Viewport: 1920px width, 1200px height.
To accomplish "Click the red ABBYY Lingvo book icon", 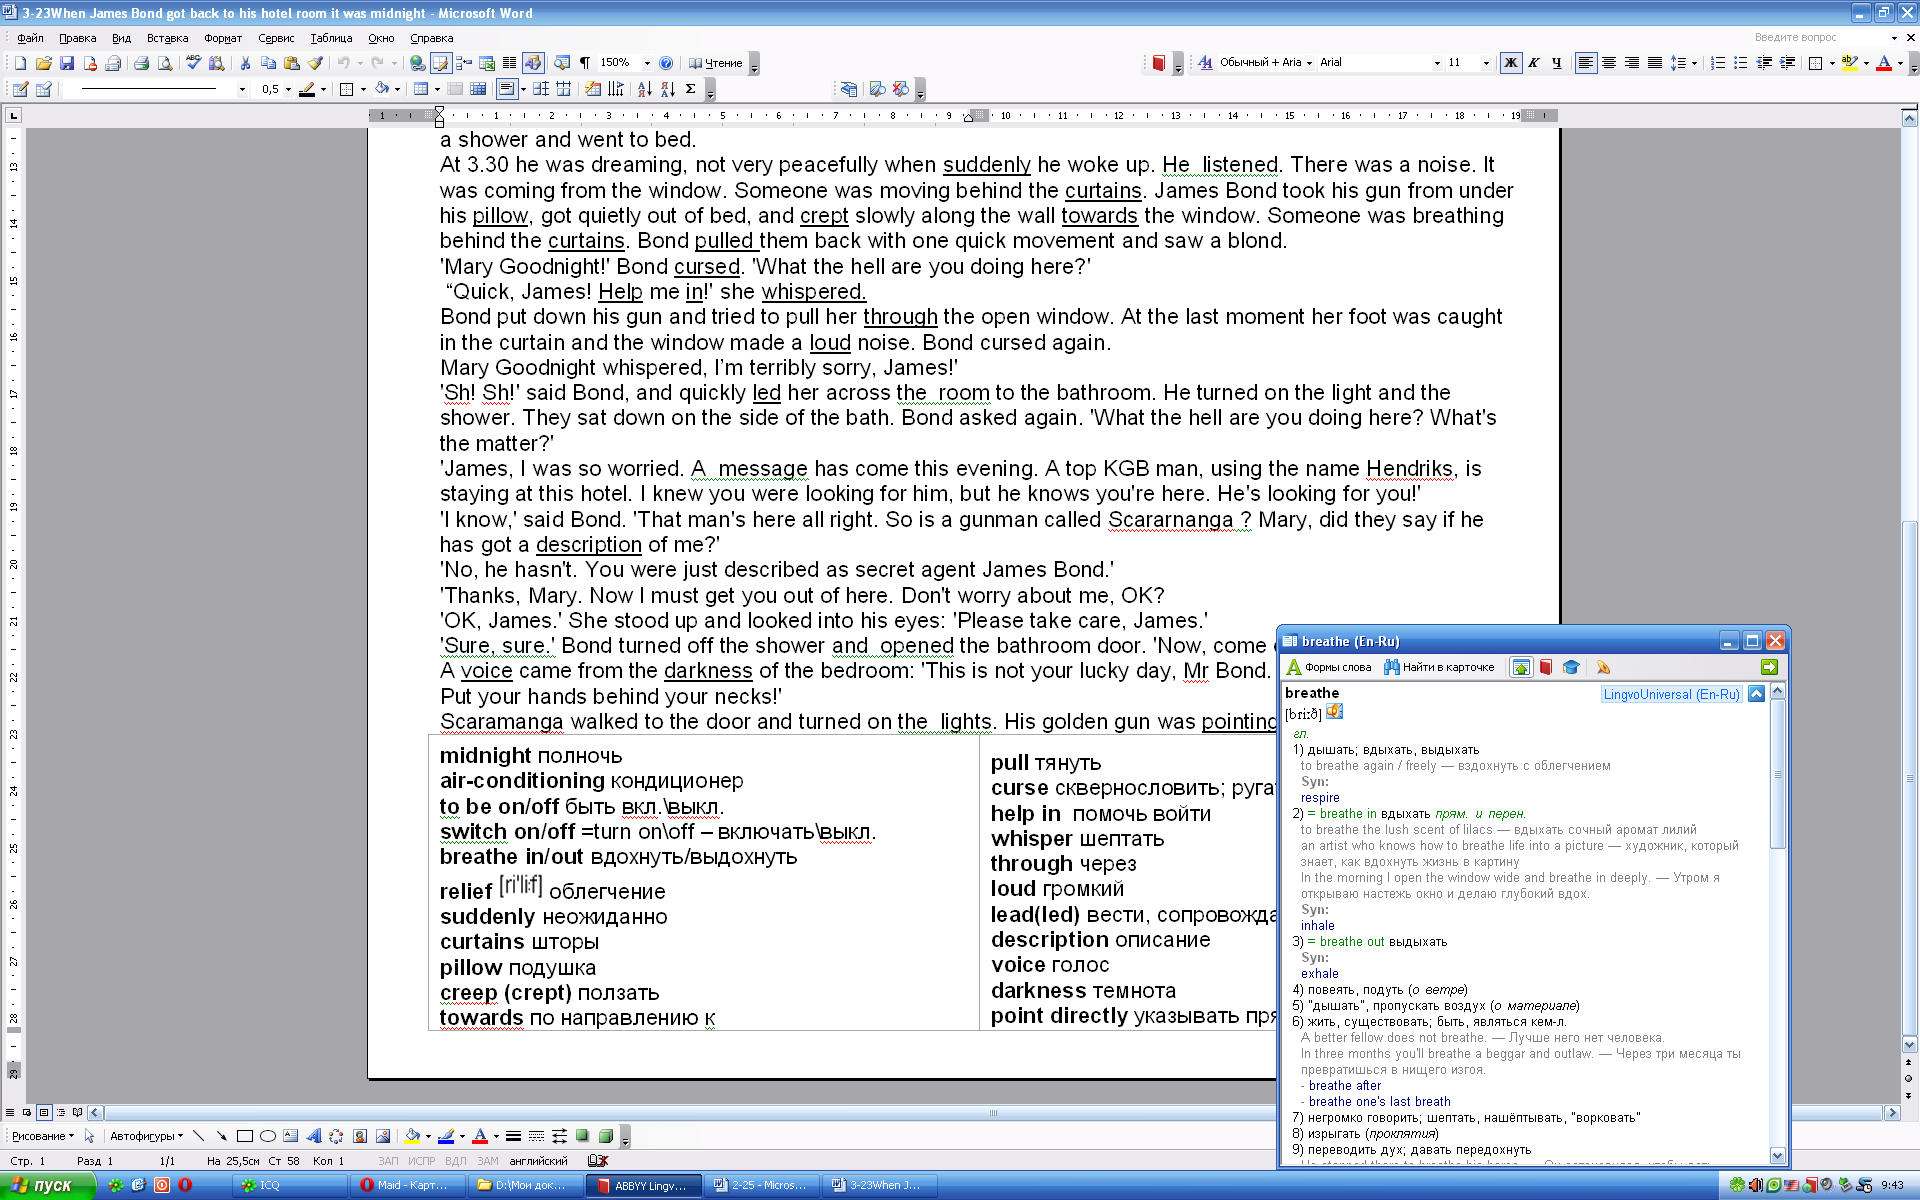I will pyautogui.click(x=1158, y=63).
